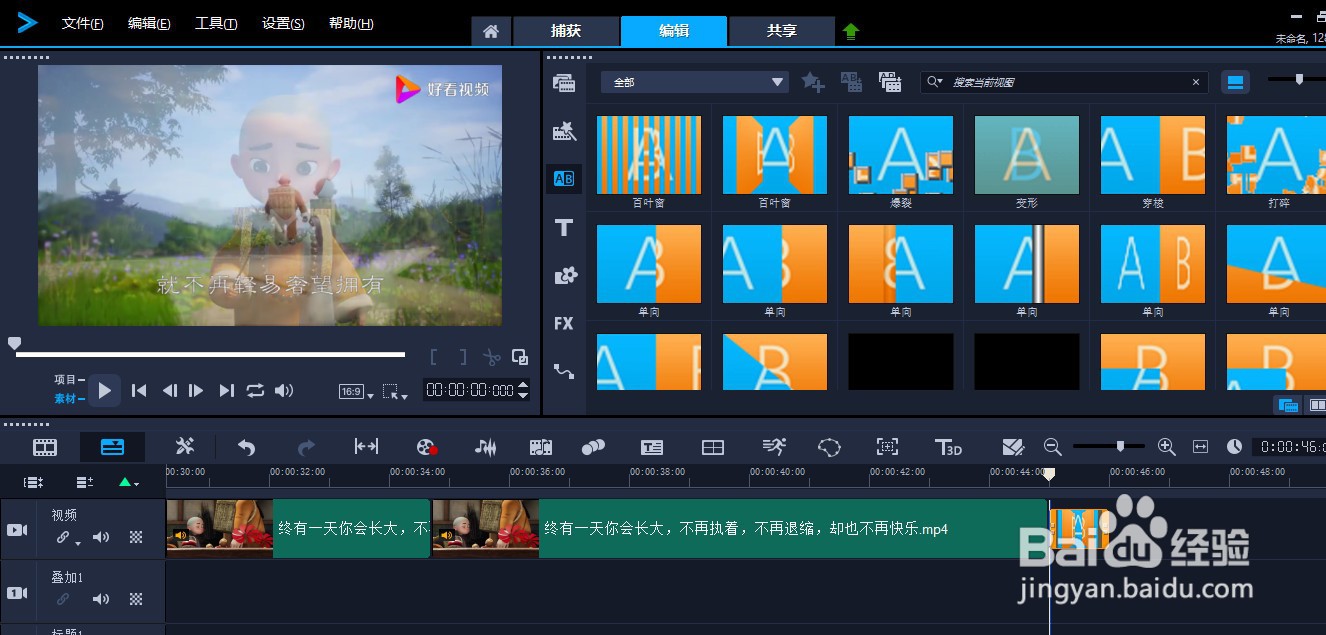Open the 16:9 aspect ratio dropdown
The width and height of the screenshot is (1326, 635).
click(356, 392)
